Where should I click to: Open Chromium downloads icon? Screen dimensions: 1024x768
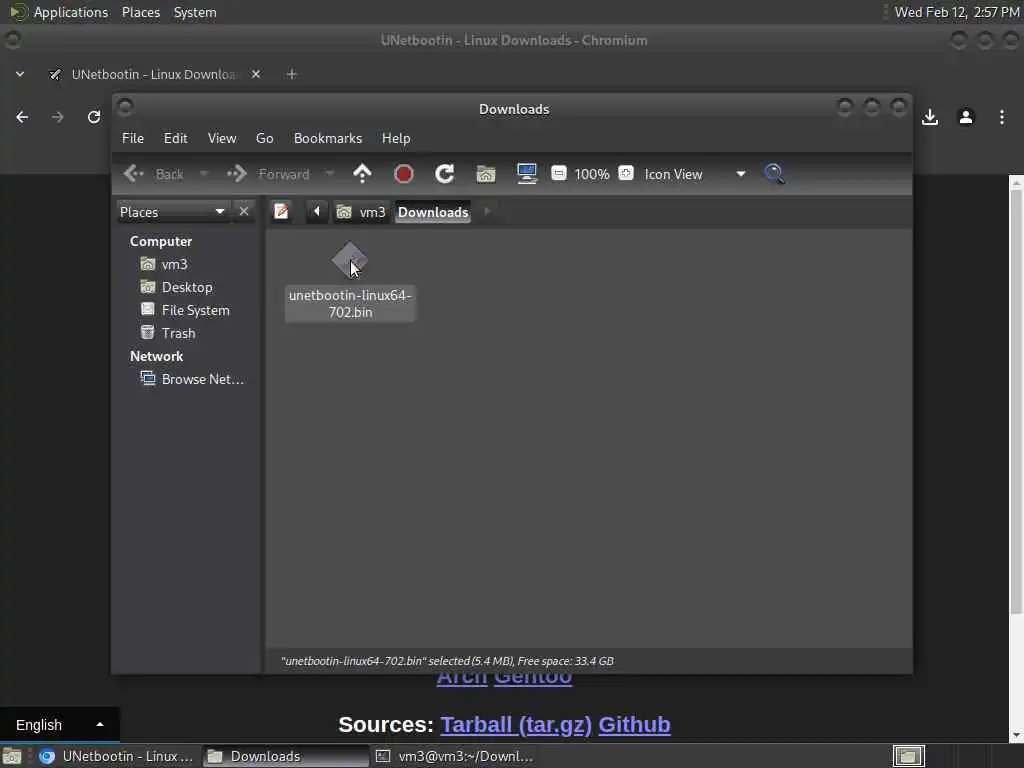(930, 117)
